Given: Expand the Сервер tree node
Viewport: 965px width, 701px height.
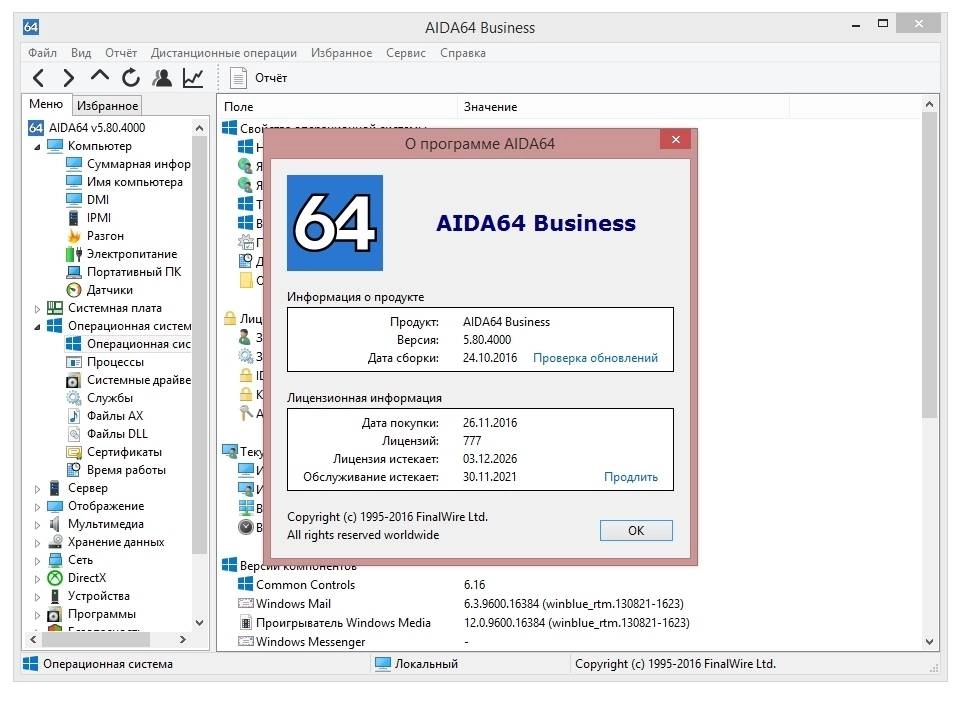Looking at the screenshot, I should [x=37, y=489].
